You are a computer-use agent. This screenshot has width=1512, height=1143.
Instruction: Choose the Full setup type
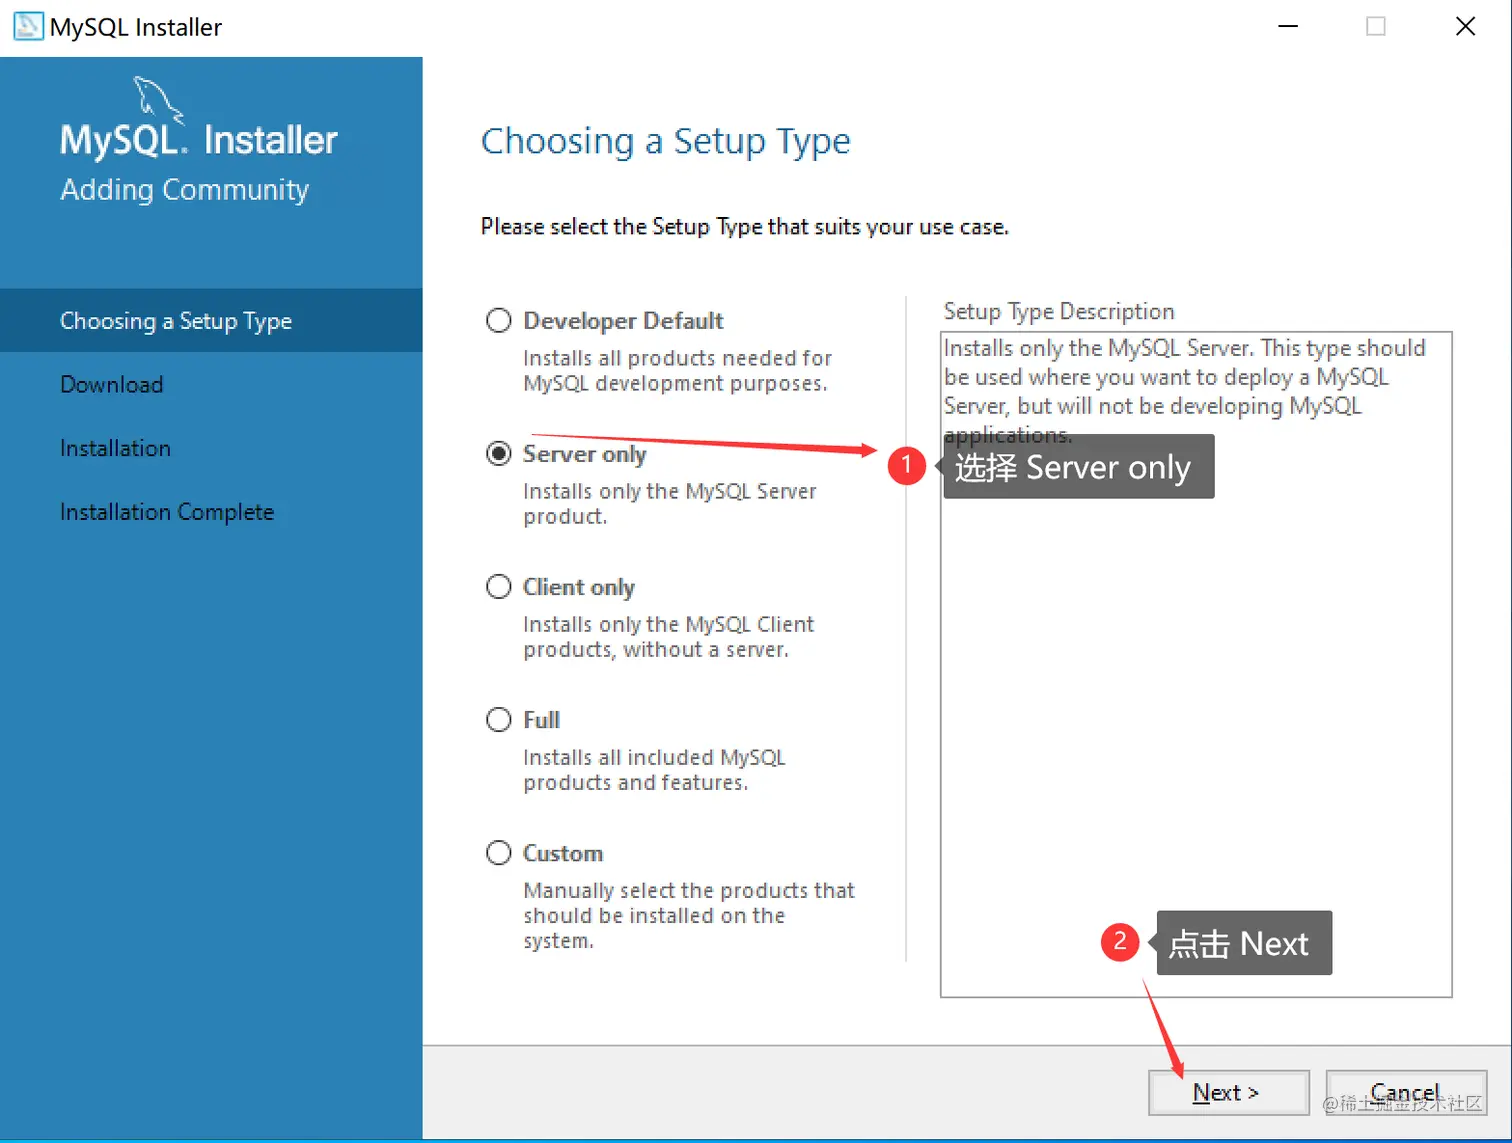pyautogui.click(x=499, y=720)
